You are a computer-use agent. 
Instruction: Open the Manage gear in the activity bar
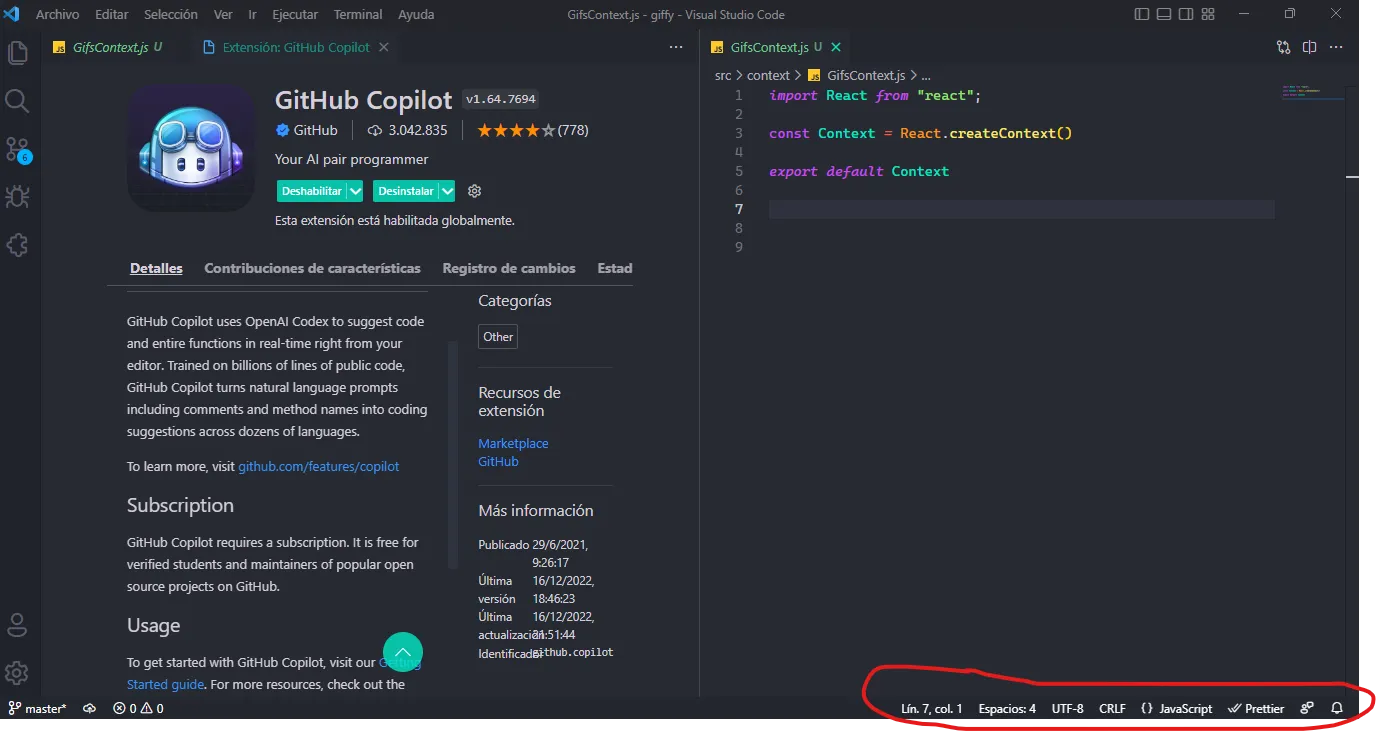point(18,673)
